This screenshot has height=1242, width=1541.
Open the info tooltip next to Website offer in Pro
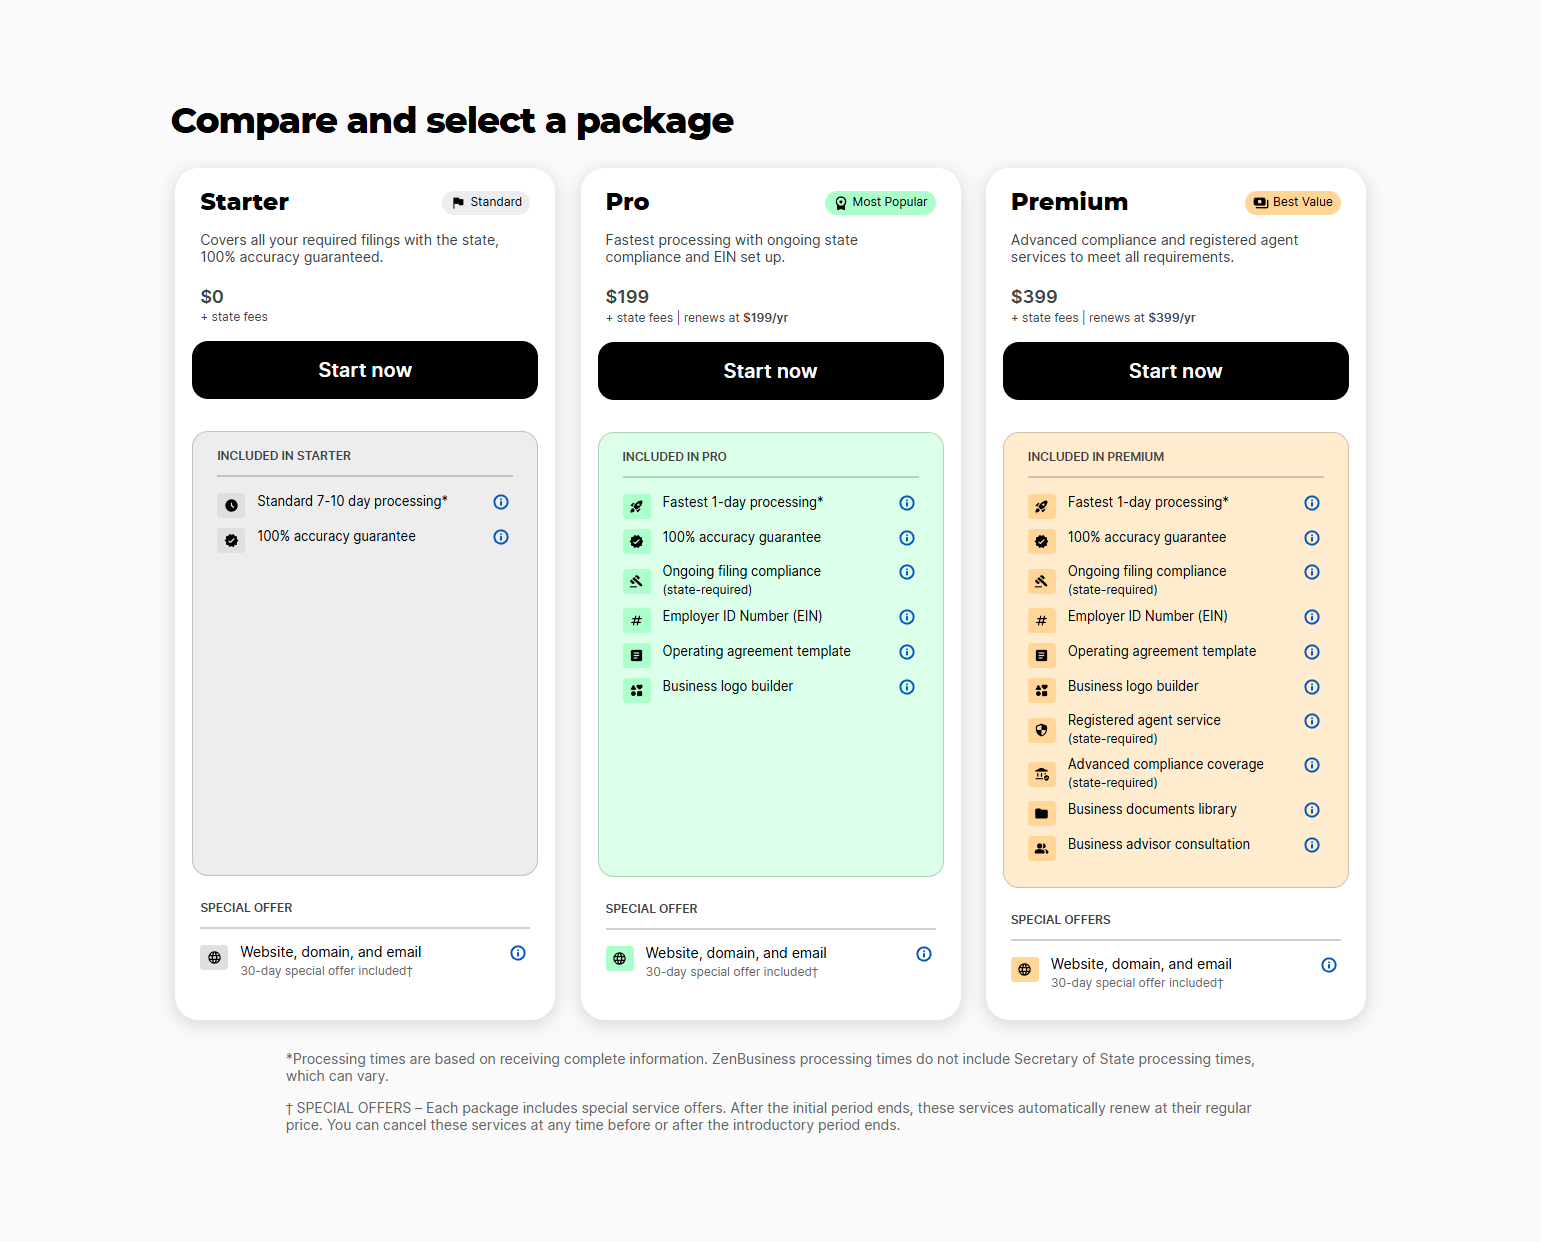(923, 954)
